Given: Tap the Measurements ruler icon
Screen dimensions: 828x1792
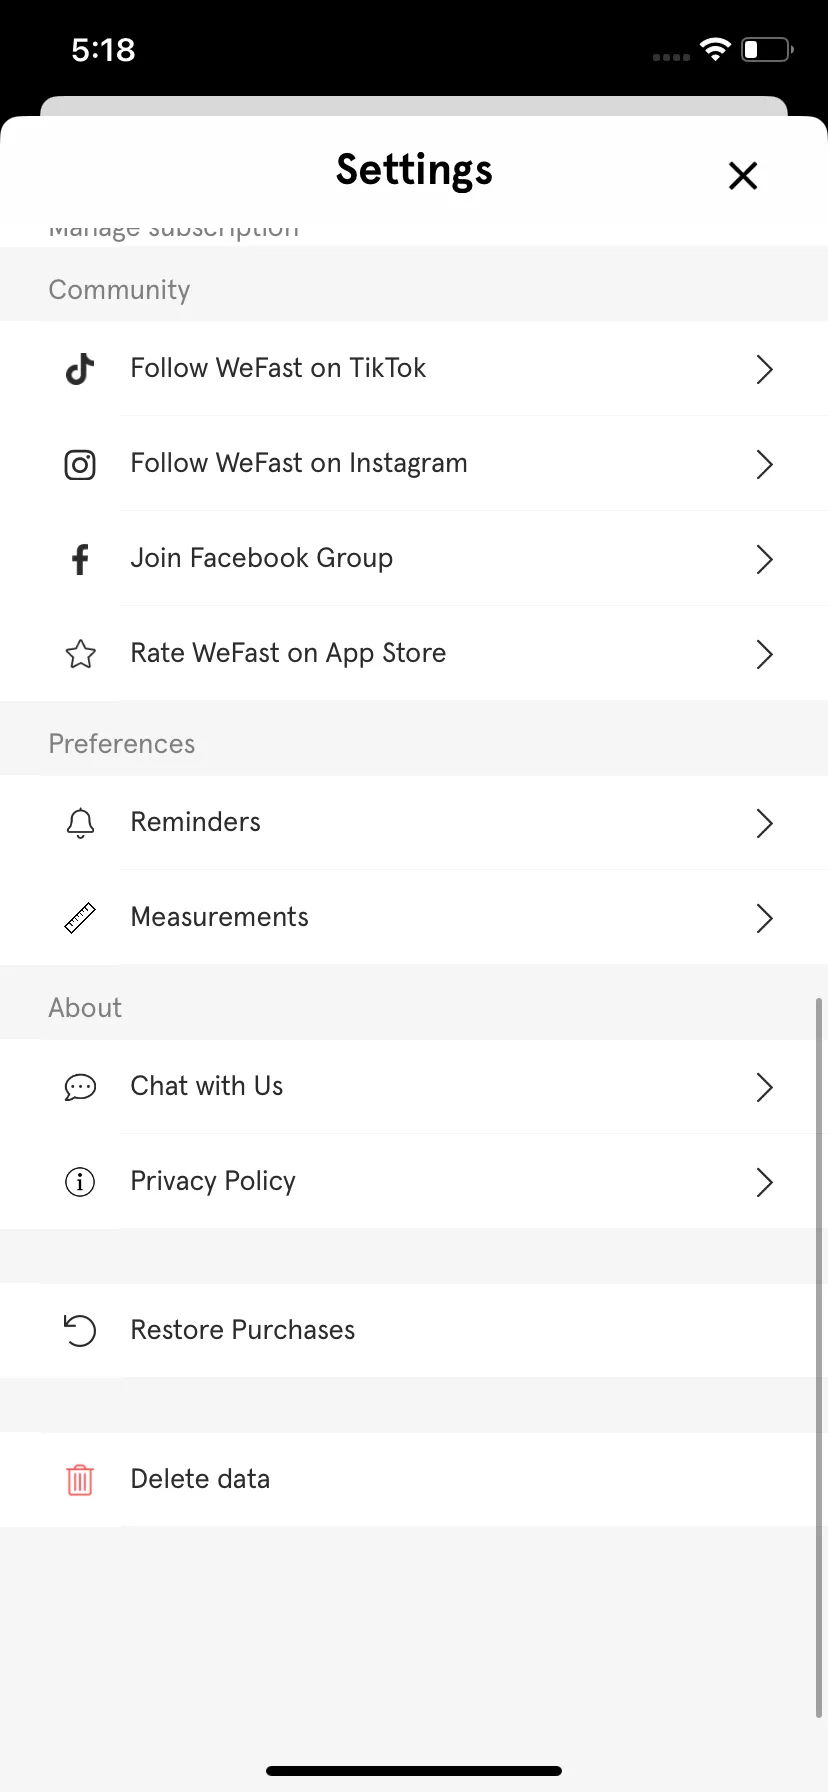Looking at the screenshot, I should click(x=80, y=918).
